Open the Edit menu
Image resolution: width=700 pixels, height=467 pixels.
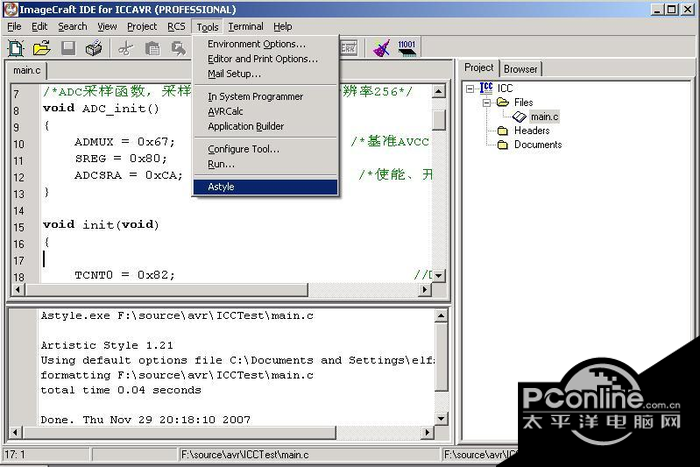(39, 27)
